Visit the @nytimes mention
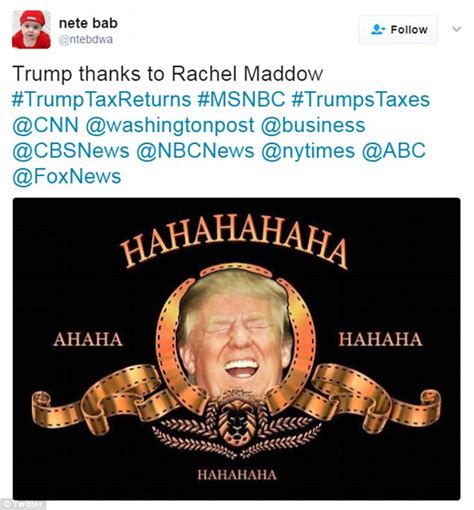 coord(308,151)
